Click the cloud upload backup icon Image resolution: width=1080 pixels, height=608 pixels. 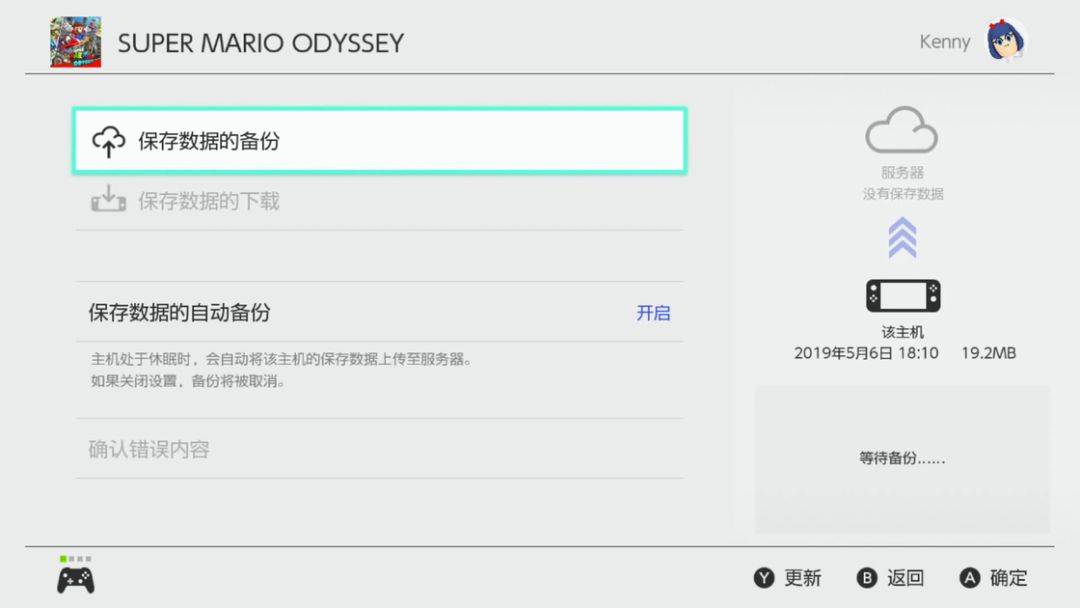(109, 142)
